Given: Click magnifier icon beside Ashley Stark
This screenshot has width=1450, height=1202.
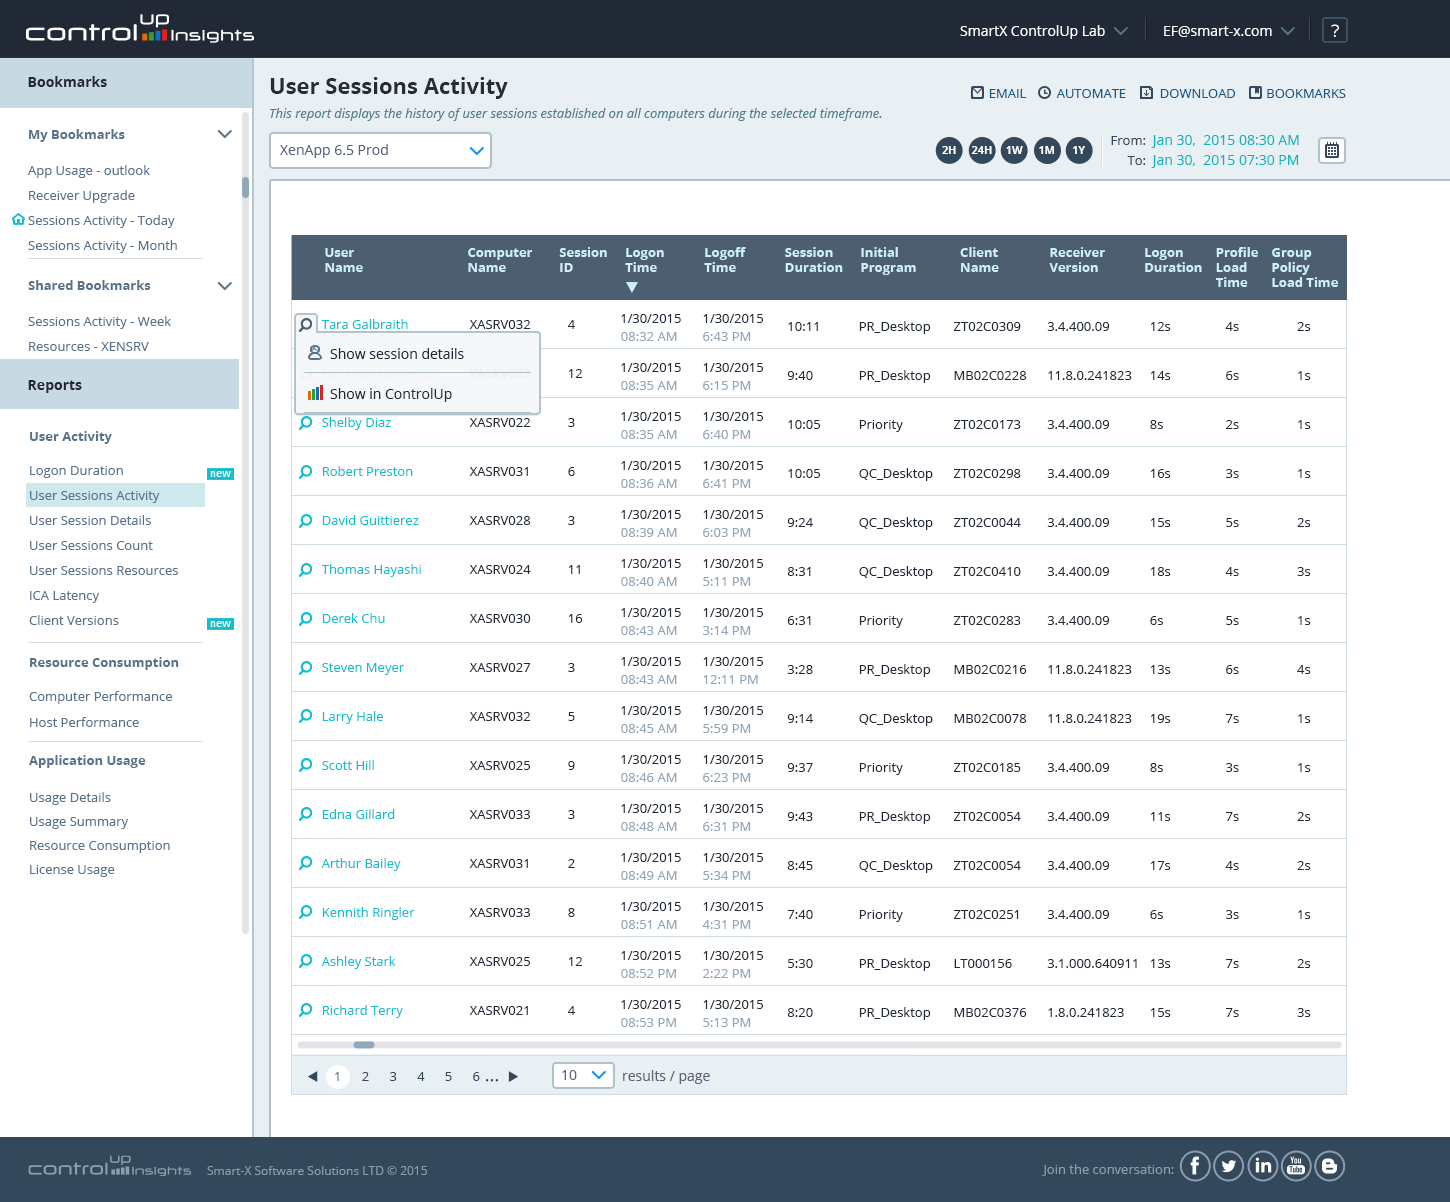Looking at the screenshot, I should [x=306, y=962].
